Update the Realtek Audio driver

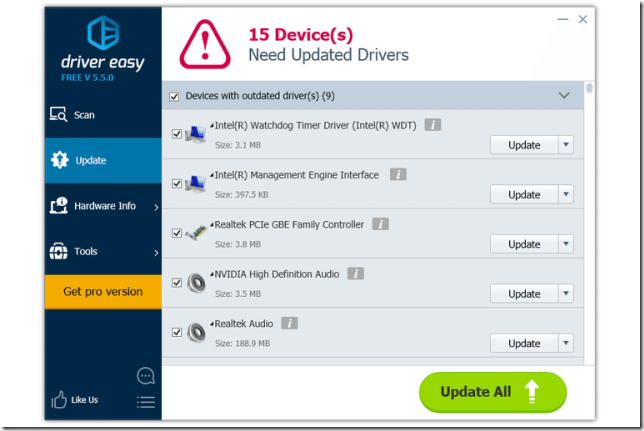(x=524, y=343)
